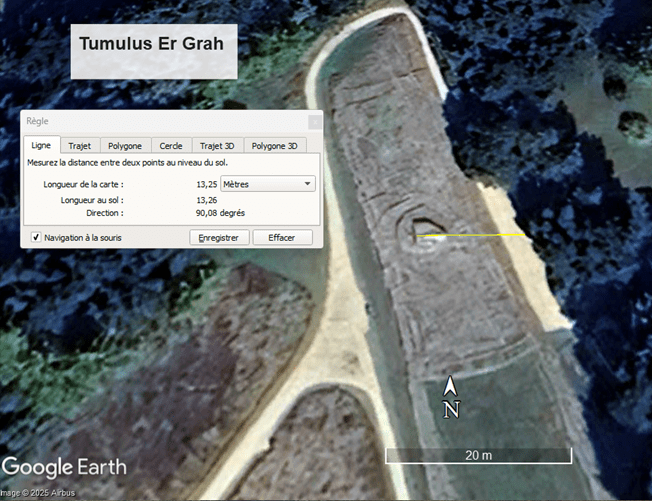Click the Google Earth logo
Viewport: 652px width, 501px height.
[x=64, y=467]
